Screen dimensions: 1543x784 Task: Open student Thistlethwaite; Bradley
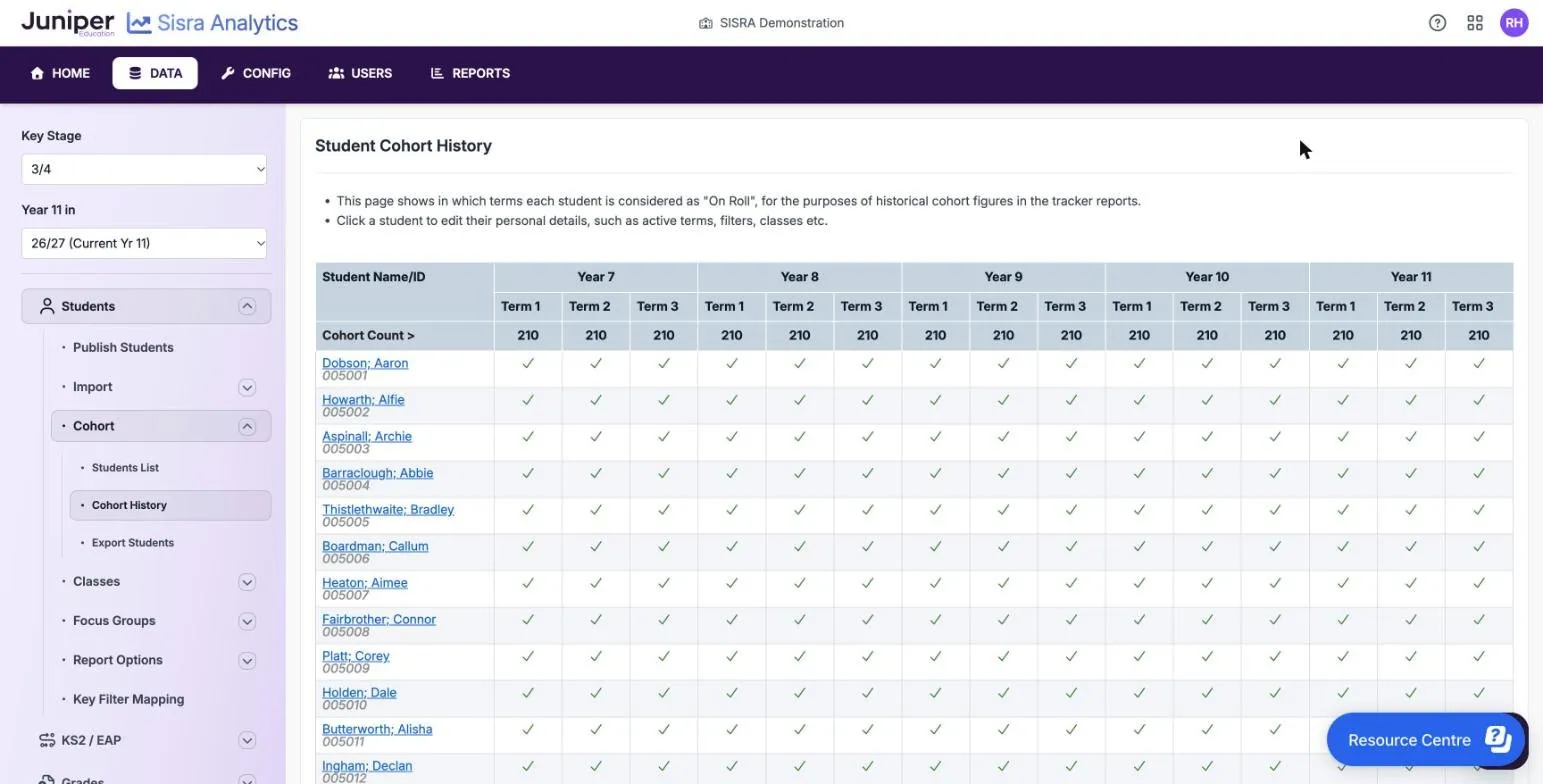(388, 509)
